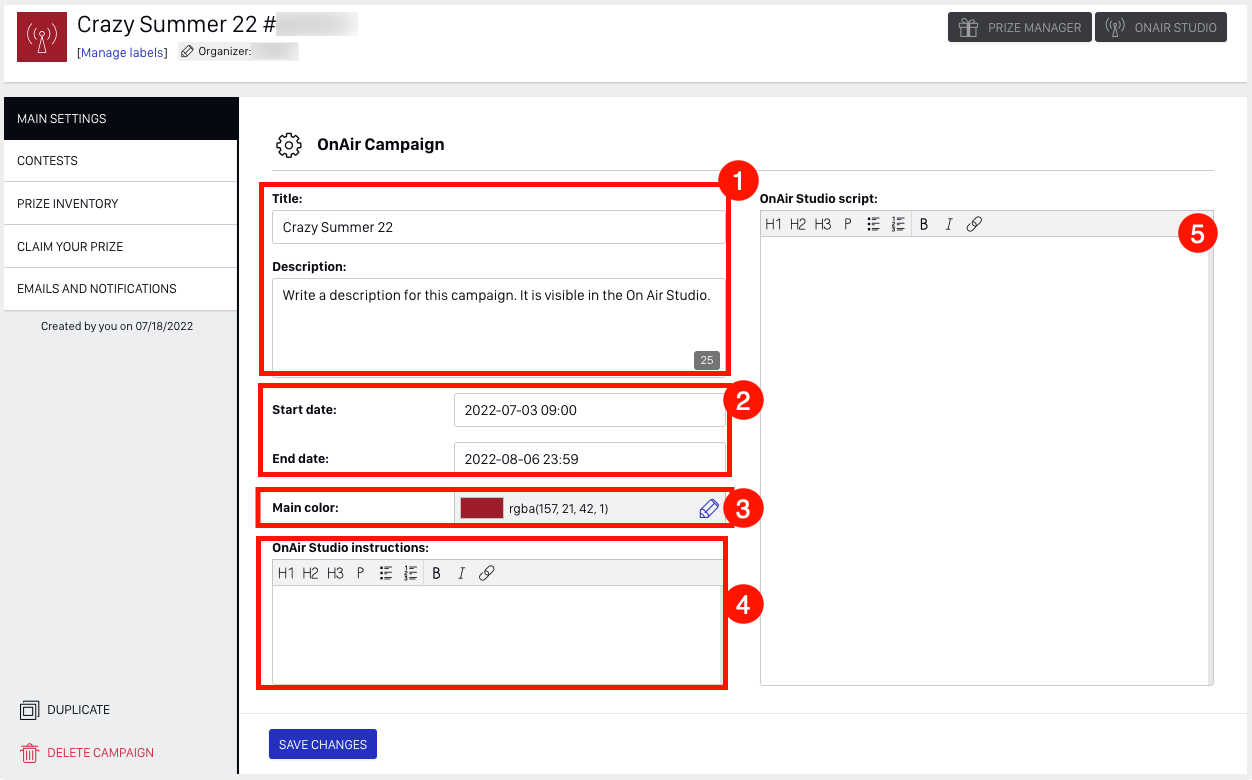The width and height of the screenshot is (1252, 780).
Task: Click the Save Changes button
Action: tap(322, 744)
